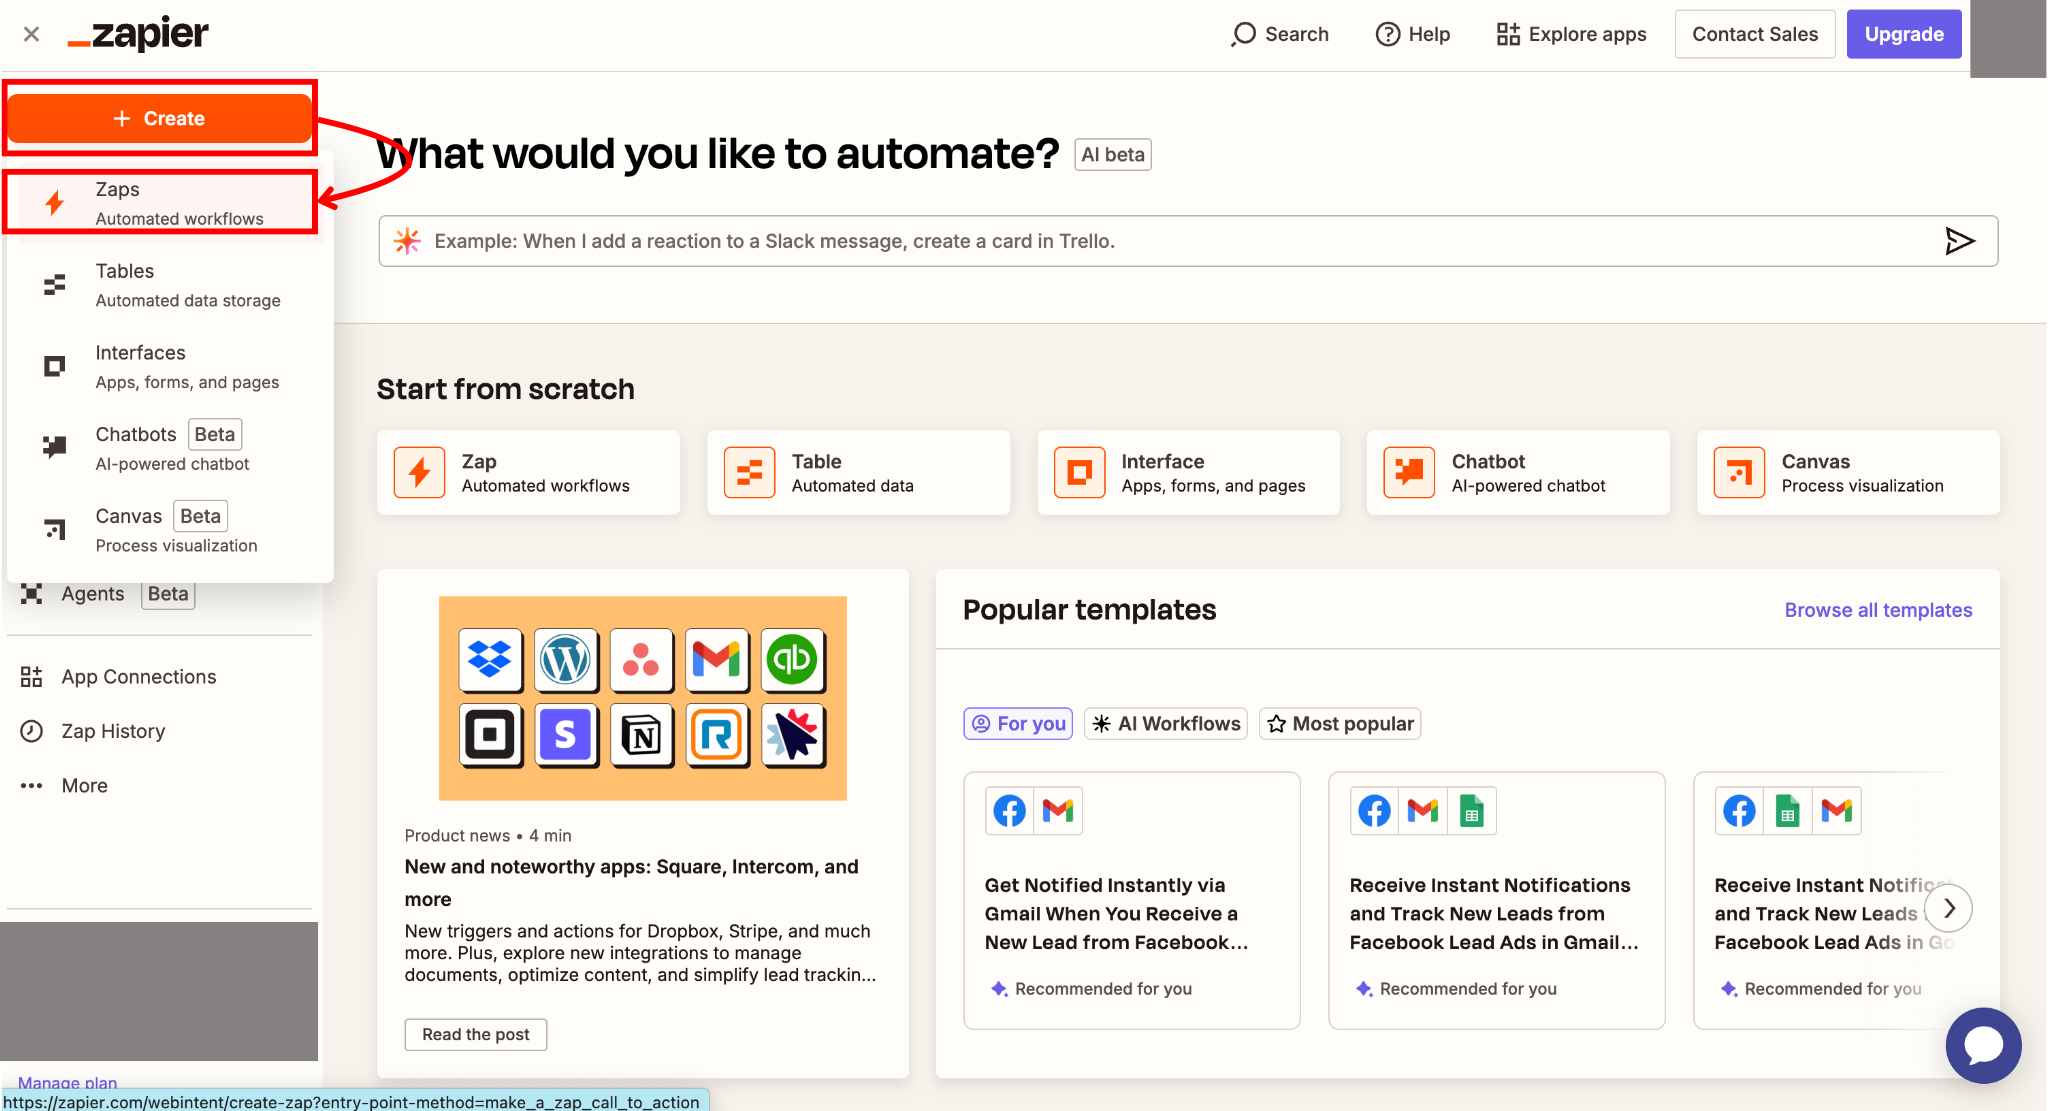This screenshot has width=2048, height=1111.
Task: Click the orange Create button
Action: [160, 118]
